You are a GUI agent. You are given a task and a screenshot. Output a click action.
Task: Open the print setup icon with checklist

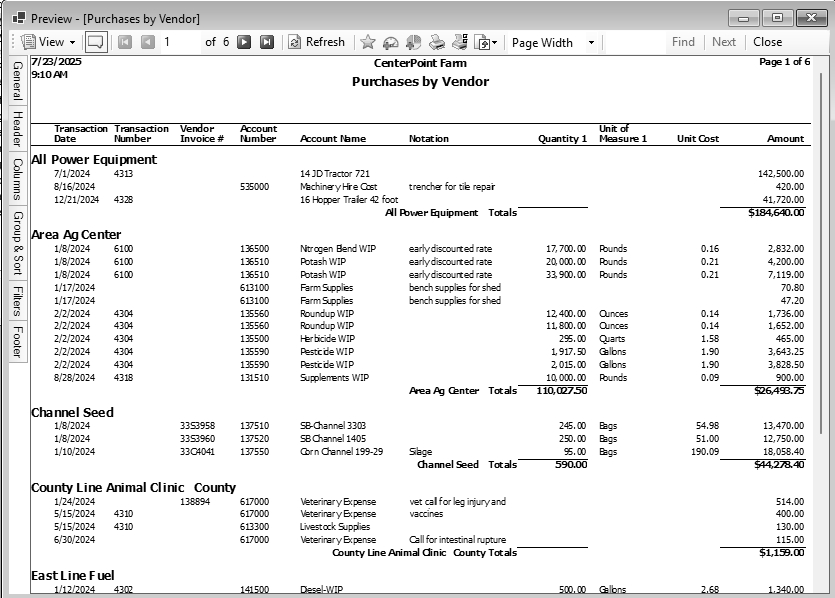tap(460, 42)
